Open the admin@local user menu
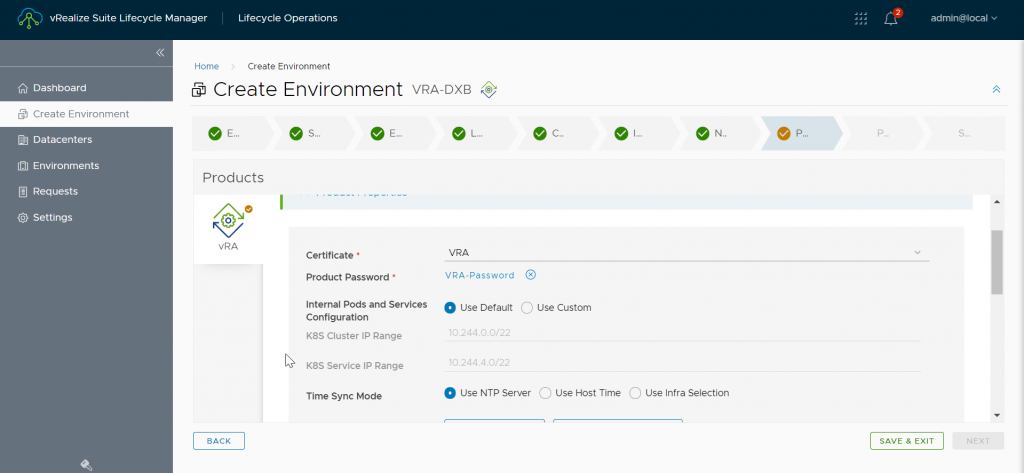The image size is (1024, 473). (x=964, y=18)
